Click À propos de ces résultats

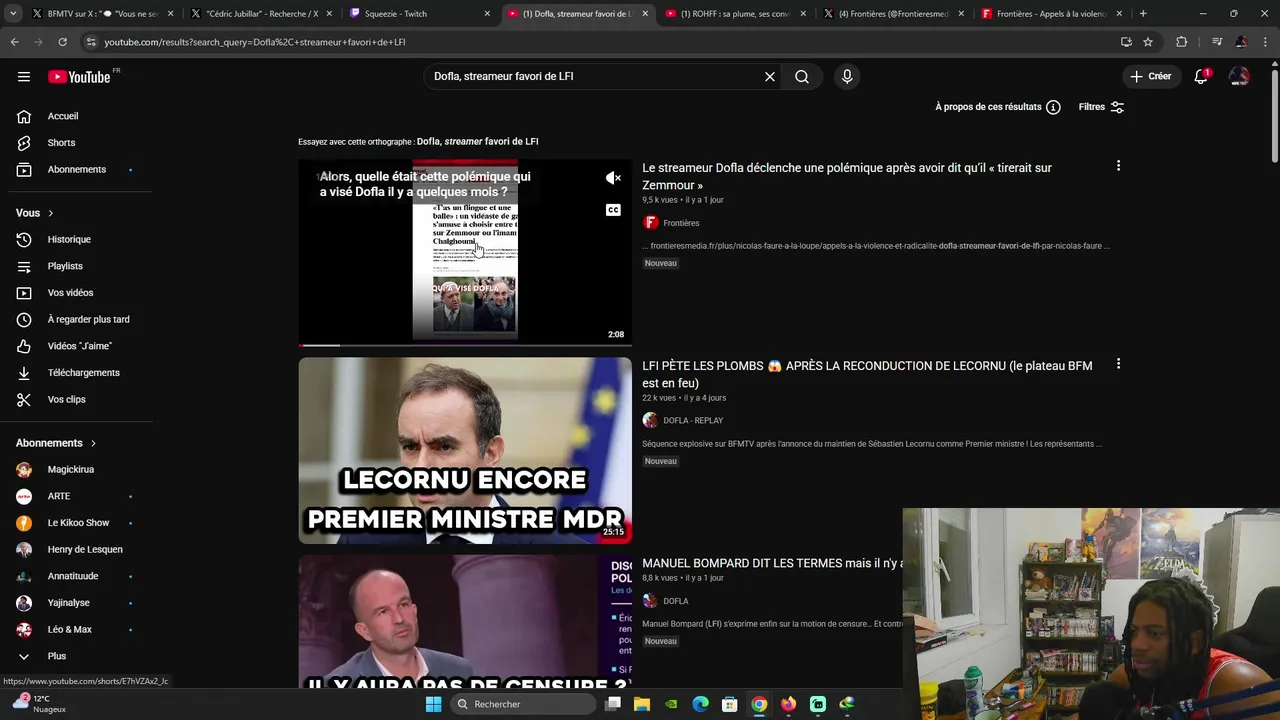[x=998, y=107]
